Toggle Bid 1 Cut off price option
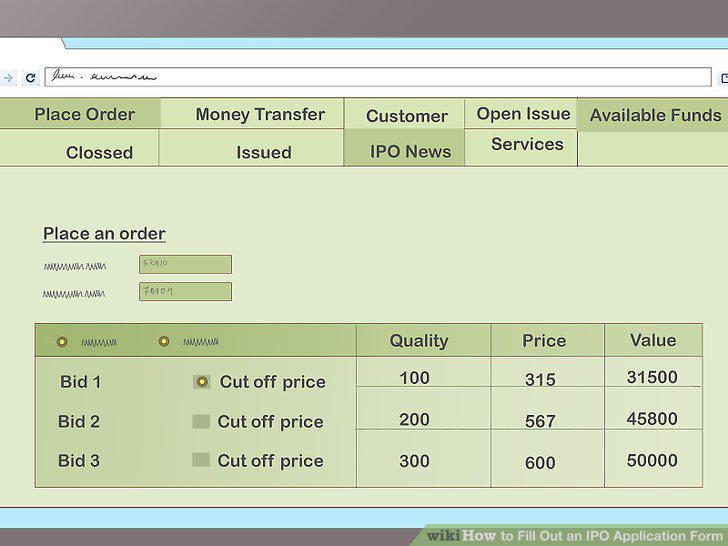728x546 pixels. pyautogui.click(x=202, y=382)
